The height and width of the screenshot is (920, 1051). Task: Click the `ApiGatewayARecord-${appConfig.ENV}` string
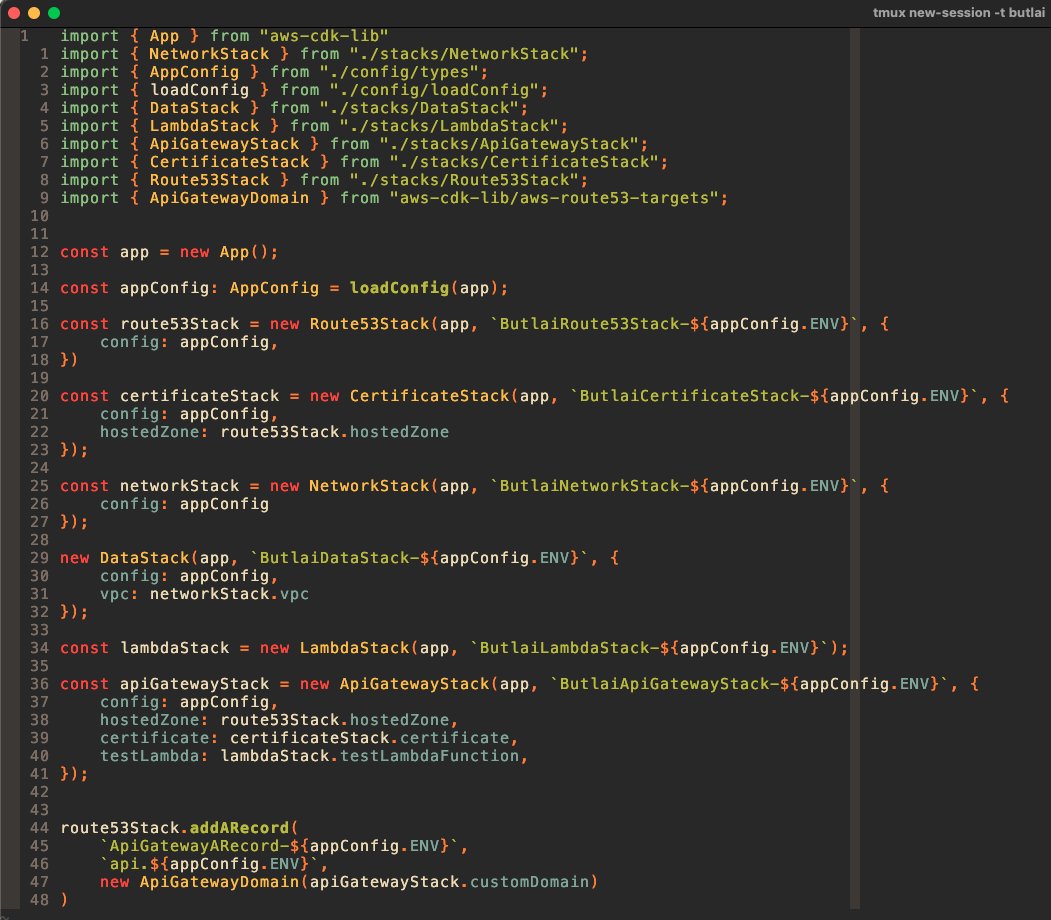(x=279, y=846)
